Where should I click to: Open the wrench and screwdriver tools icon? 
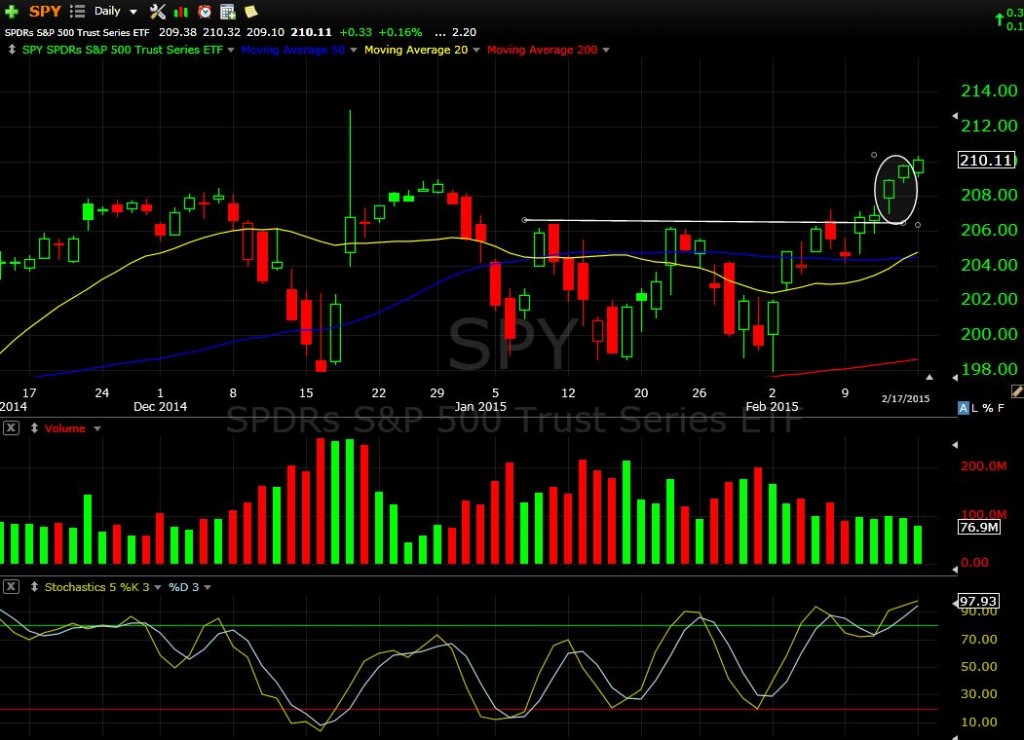[157, 11]
